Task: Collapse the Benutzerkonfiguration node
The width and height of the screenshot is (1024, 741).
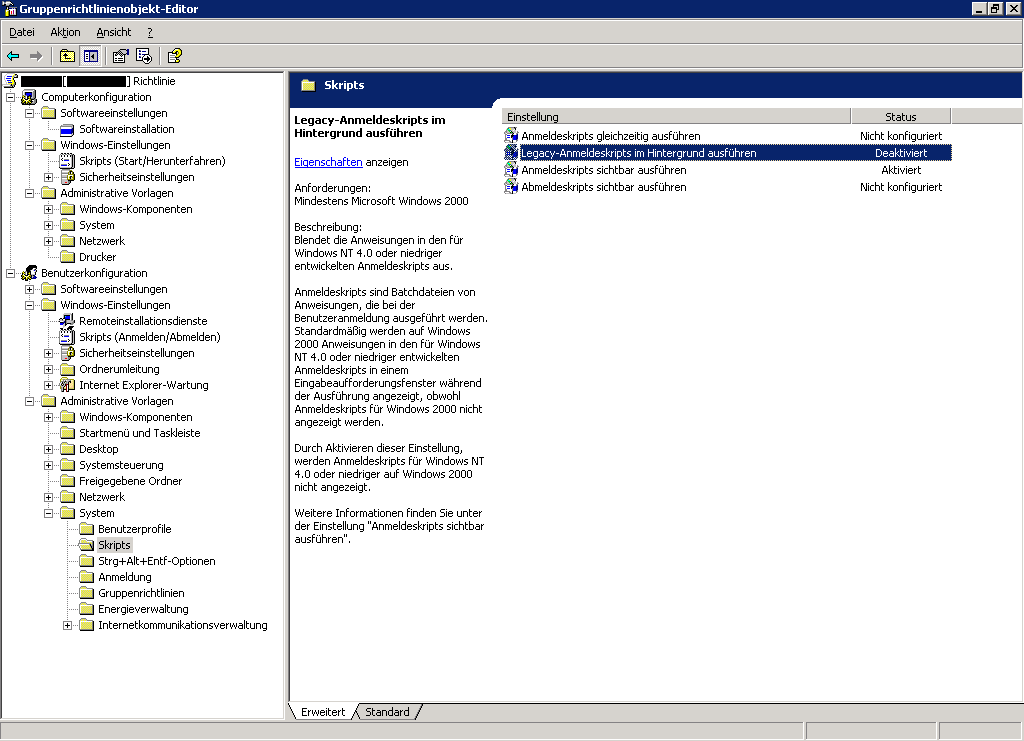Action: coord(10,274)
